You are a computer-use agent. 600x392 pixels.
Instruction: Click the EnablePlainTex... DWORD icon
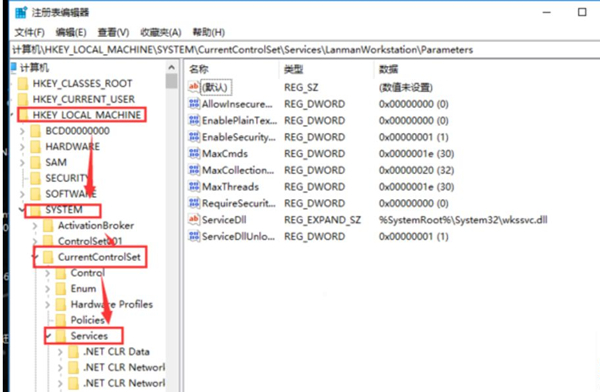point(194,120)
